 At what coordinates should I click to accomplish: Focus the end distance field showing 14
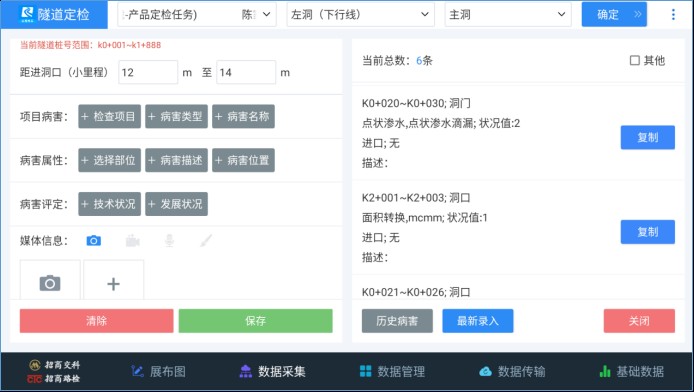(x=246, y=72)
